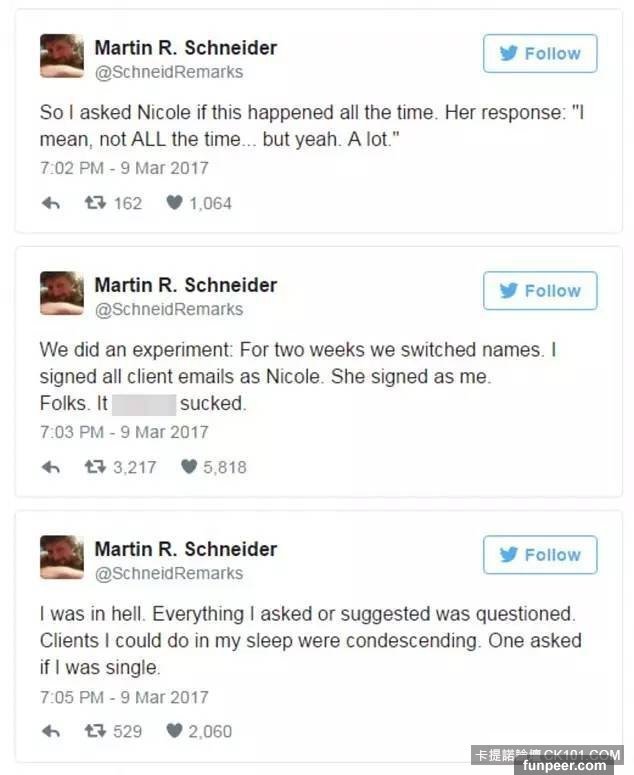634x775 pixels.
Task: Open the 7:05 PM - 9 Mar 2017 timestamp
Action: [x=124, y=696]
